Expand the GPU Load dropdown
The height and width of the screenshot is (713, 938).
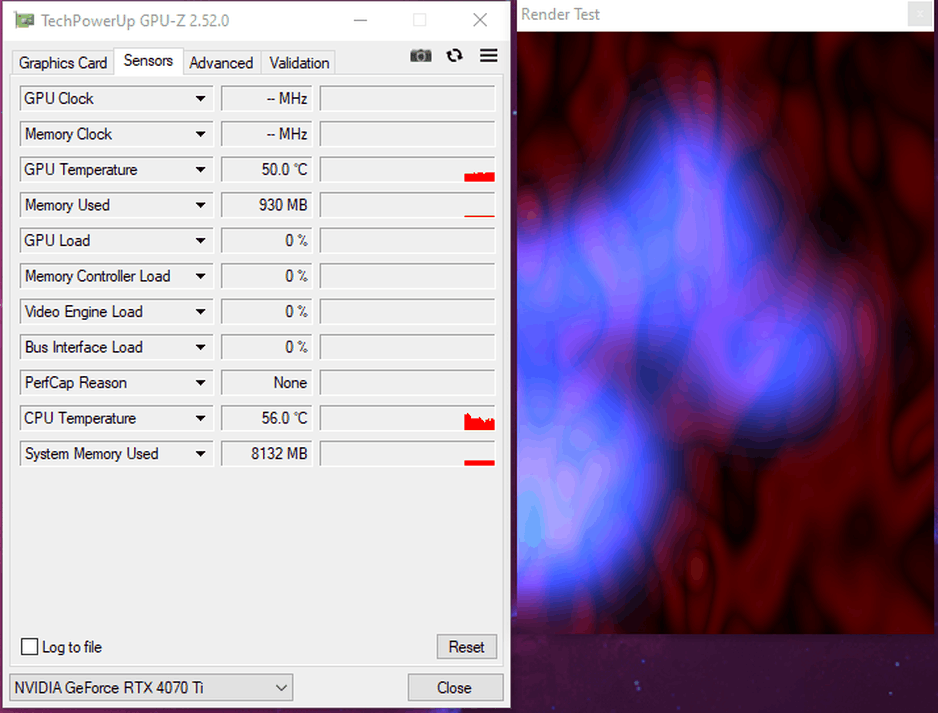point(200,240)
